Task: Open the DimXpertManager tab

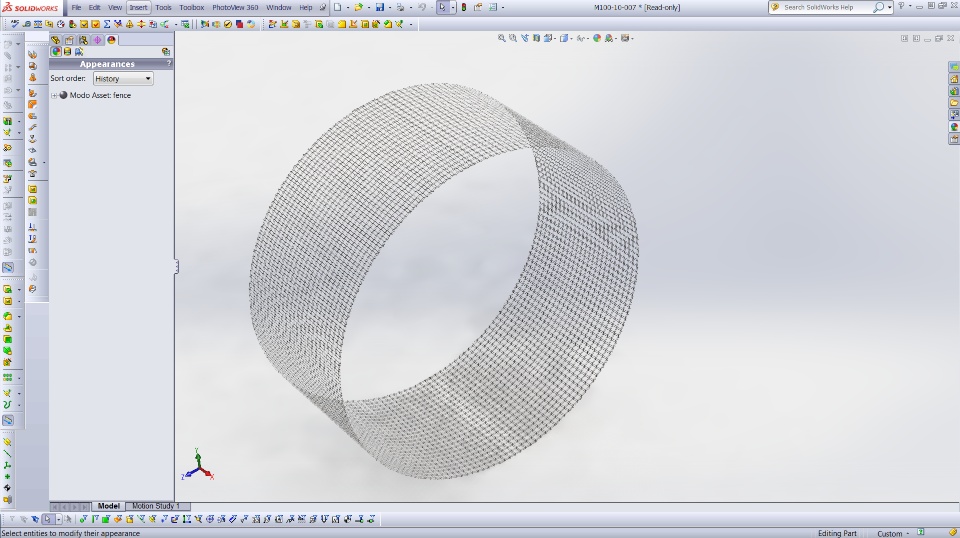Action: (97, 40)
